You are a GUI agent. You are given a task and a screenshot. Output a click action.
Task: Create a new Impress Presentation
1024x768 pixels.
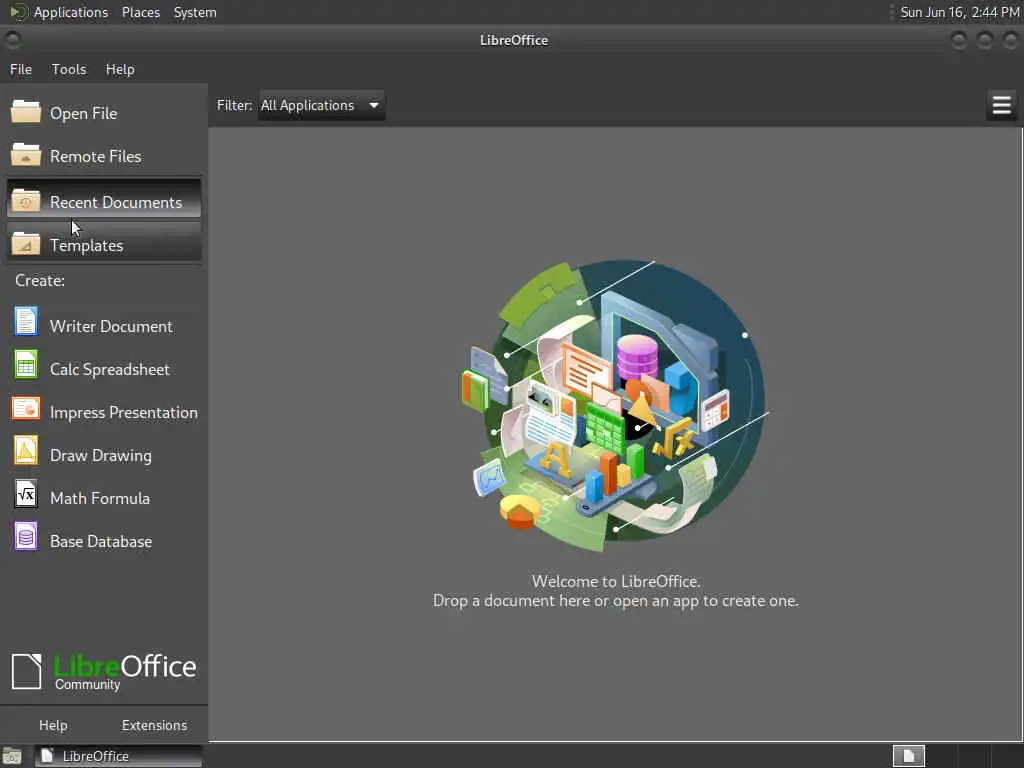click(x=104, y=411)
